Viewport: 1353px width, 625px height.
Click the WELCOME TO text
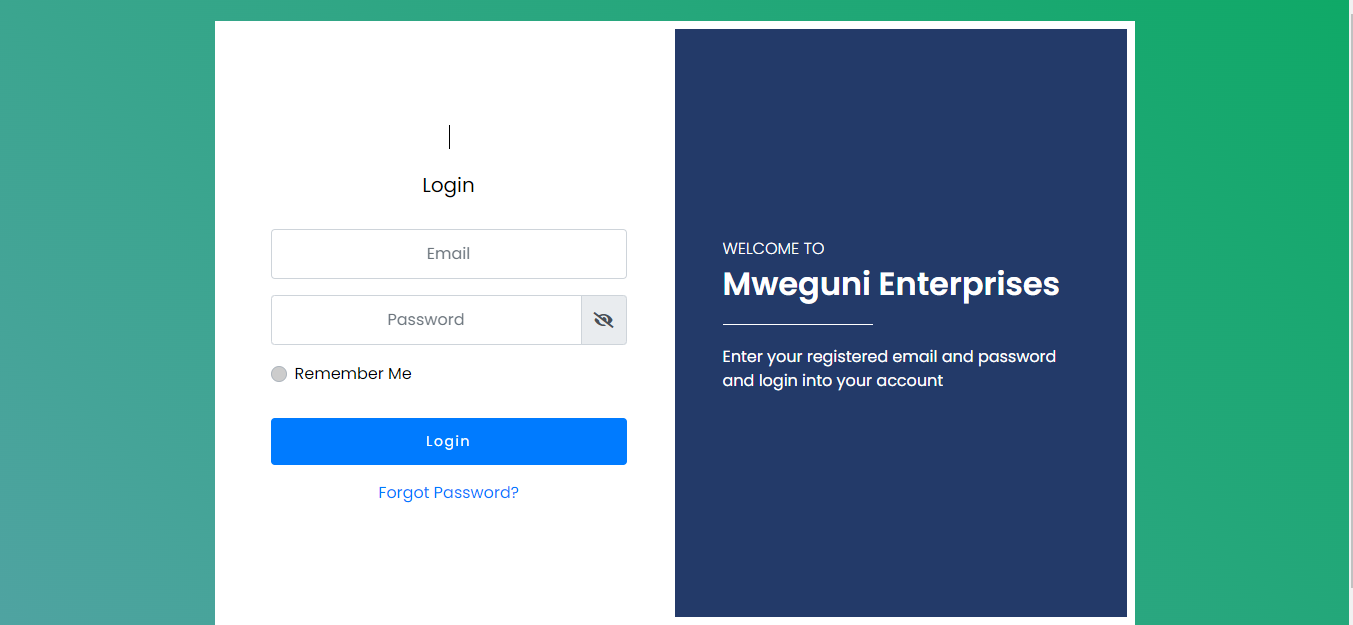[773, 249]
